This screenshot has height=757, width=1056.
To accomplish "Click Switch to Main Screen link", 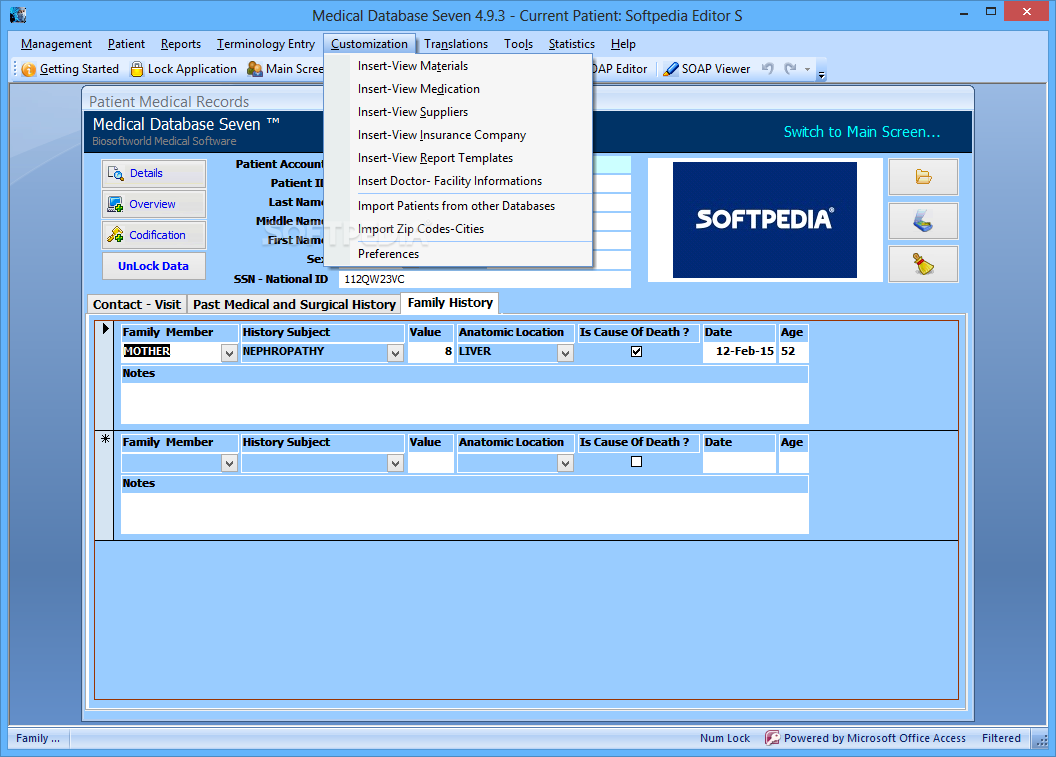I will tap(861, 132).
